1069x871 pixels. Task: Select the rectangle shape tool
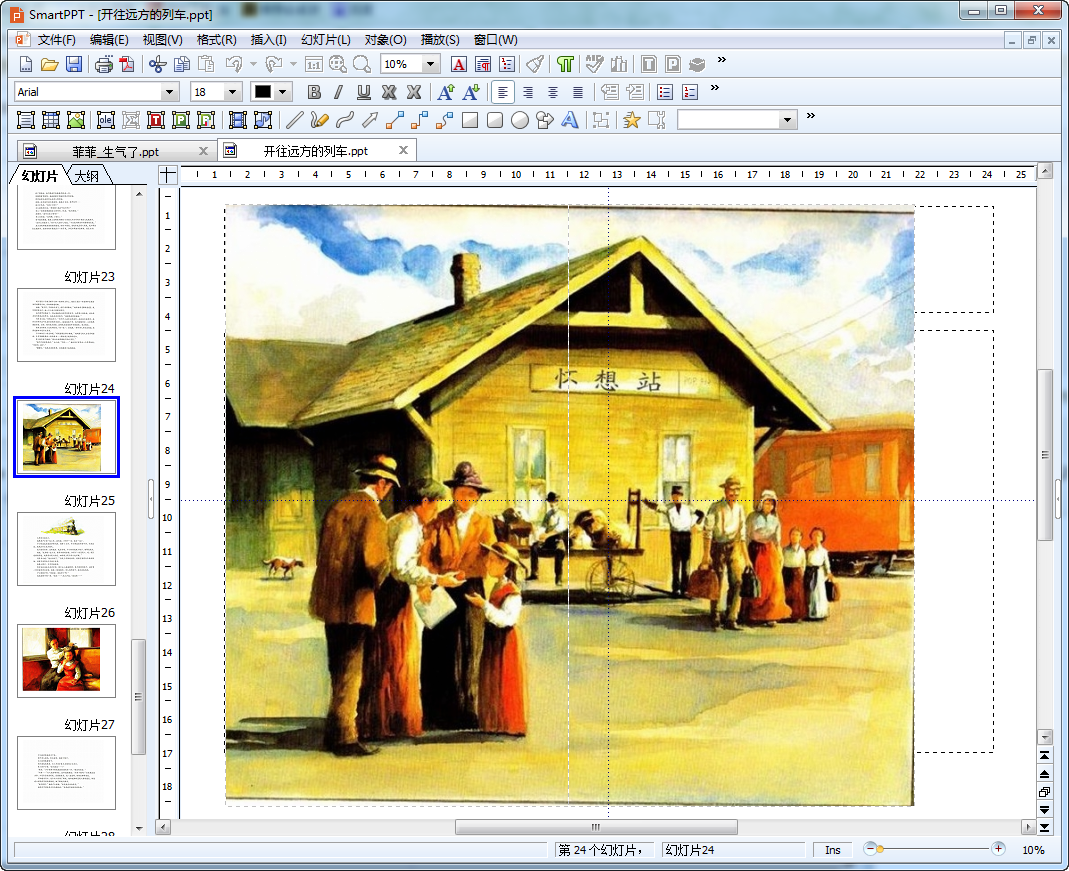coord(470,120)
